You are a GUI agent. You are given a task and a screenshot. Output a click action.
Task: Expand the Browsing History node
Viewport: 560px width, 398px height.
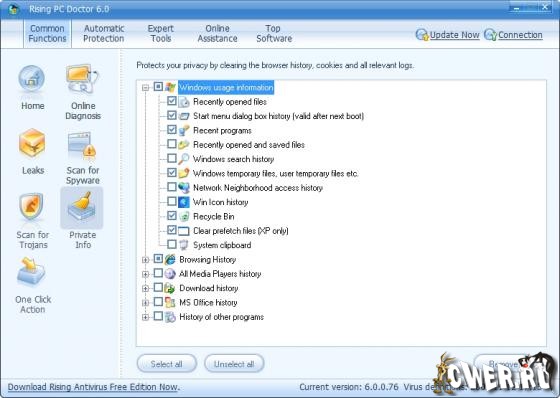[x=145, y=260]
